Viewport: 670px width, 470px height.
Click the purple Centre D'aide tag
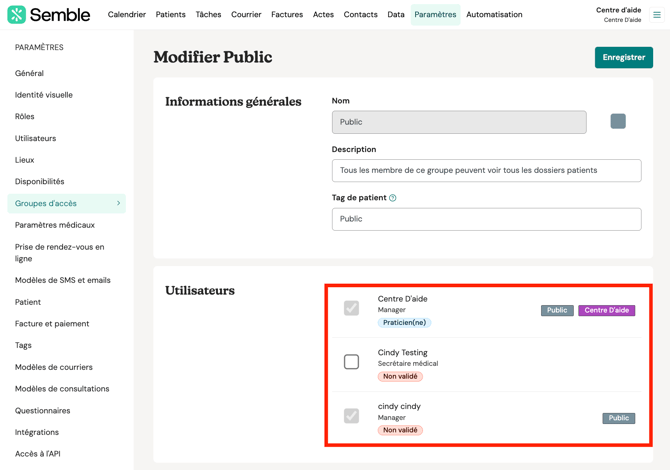point(606,310)
